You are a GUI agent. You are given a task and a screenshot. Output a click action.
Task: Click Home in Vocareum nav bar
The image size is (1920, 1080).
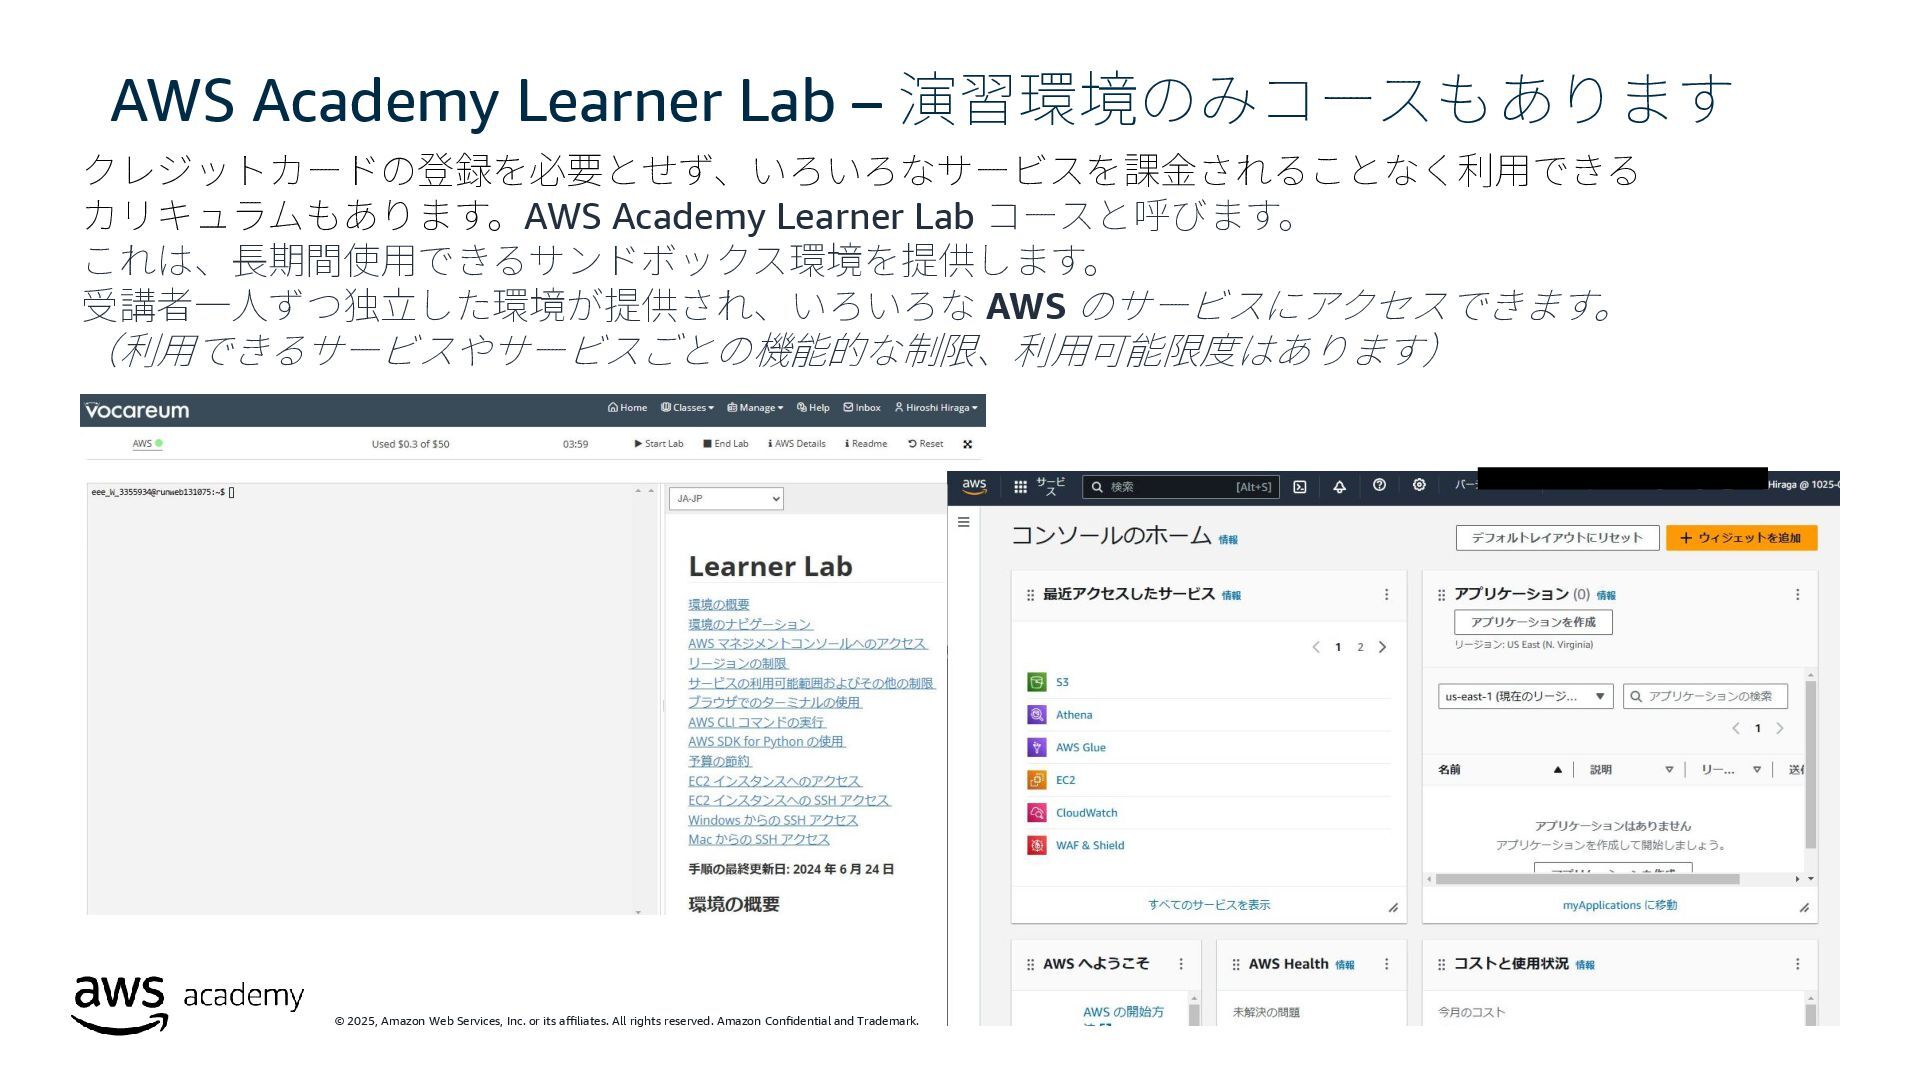click(x=627, y=408)
